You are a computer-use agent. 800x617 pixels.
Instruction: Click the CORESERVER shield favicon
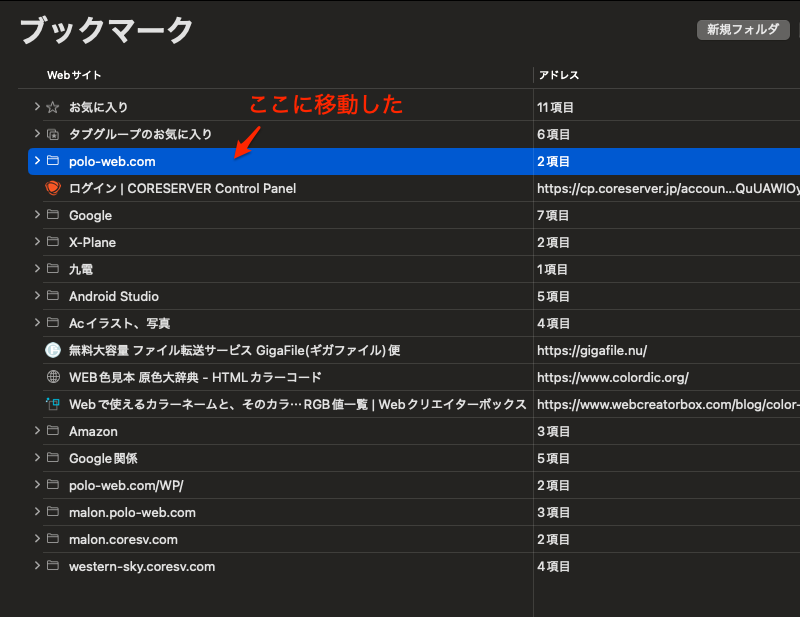pos(53,188)
